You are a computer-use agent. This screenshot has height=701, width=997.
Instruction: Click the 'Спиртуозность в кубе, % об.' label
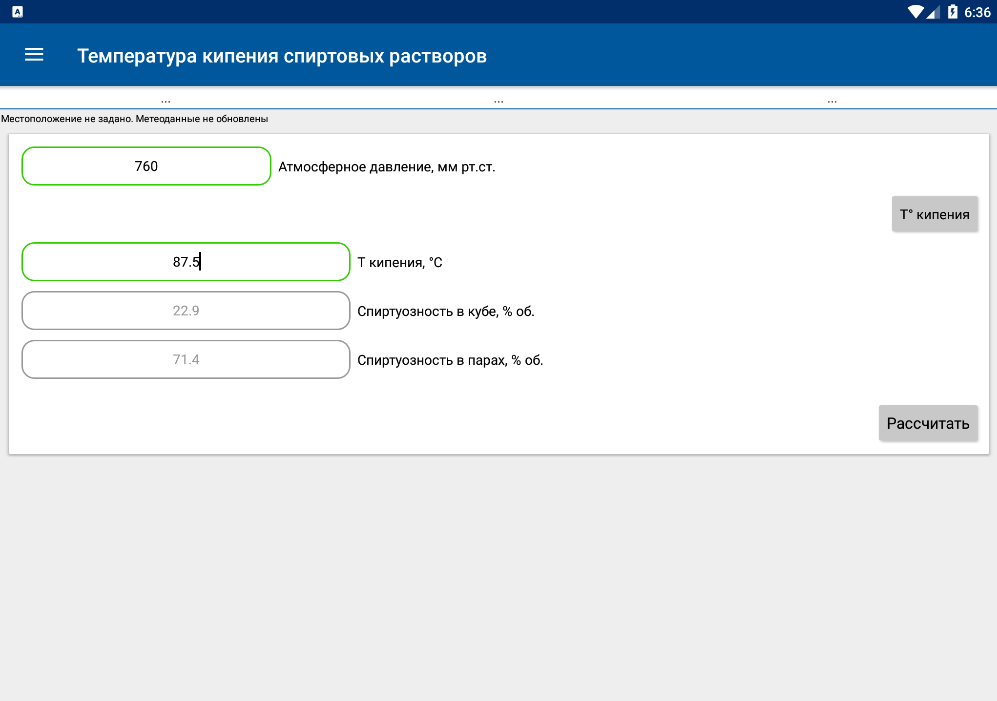pos(446,311)
